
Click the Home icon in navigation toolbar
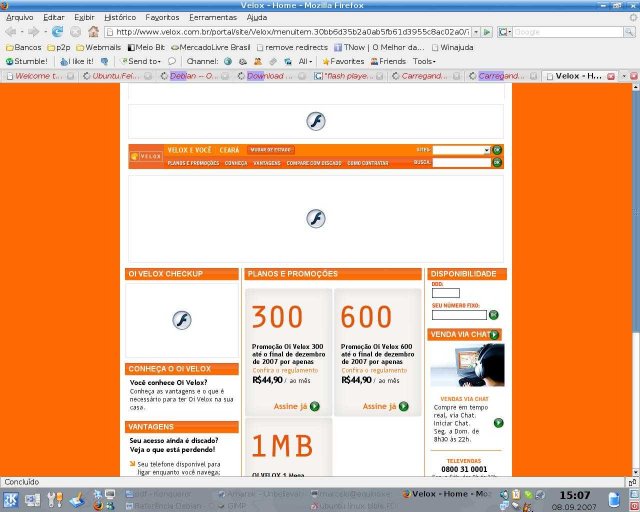pos(94,32)
